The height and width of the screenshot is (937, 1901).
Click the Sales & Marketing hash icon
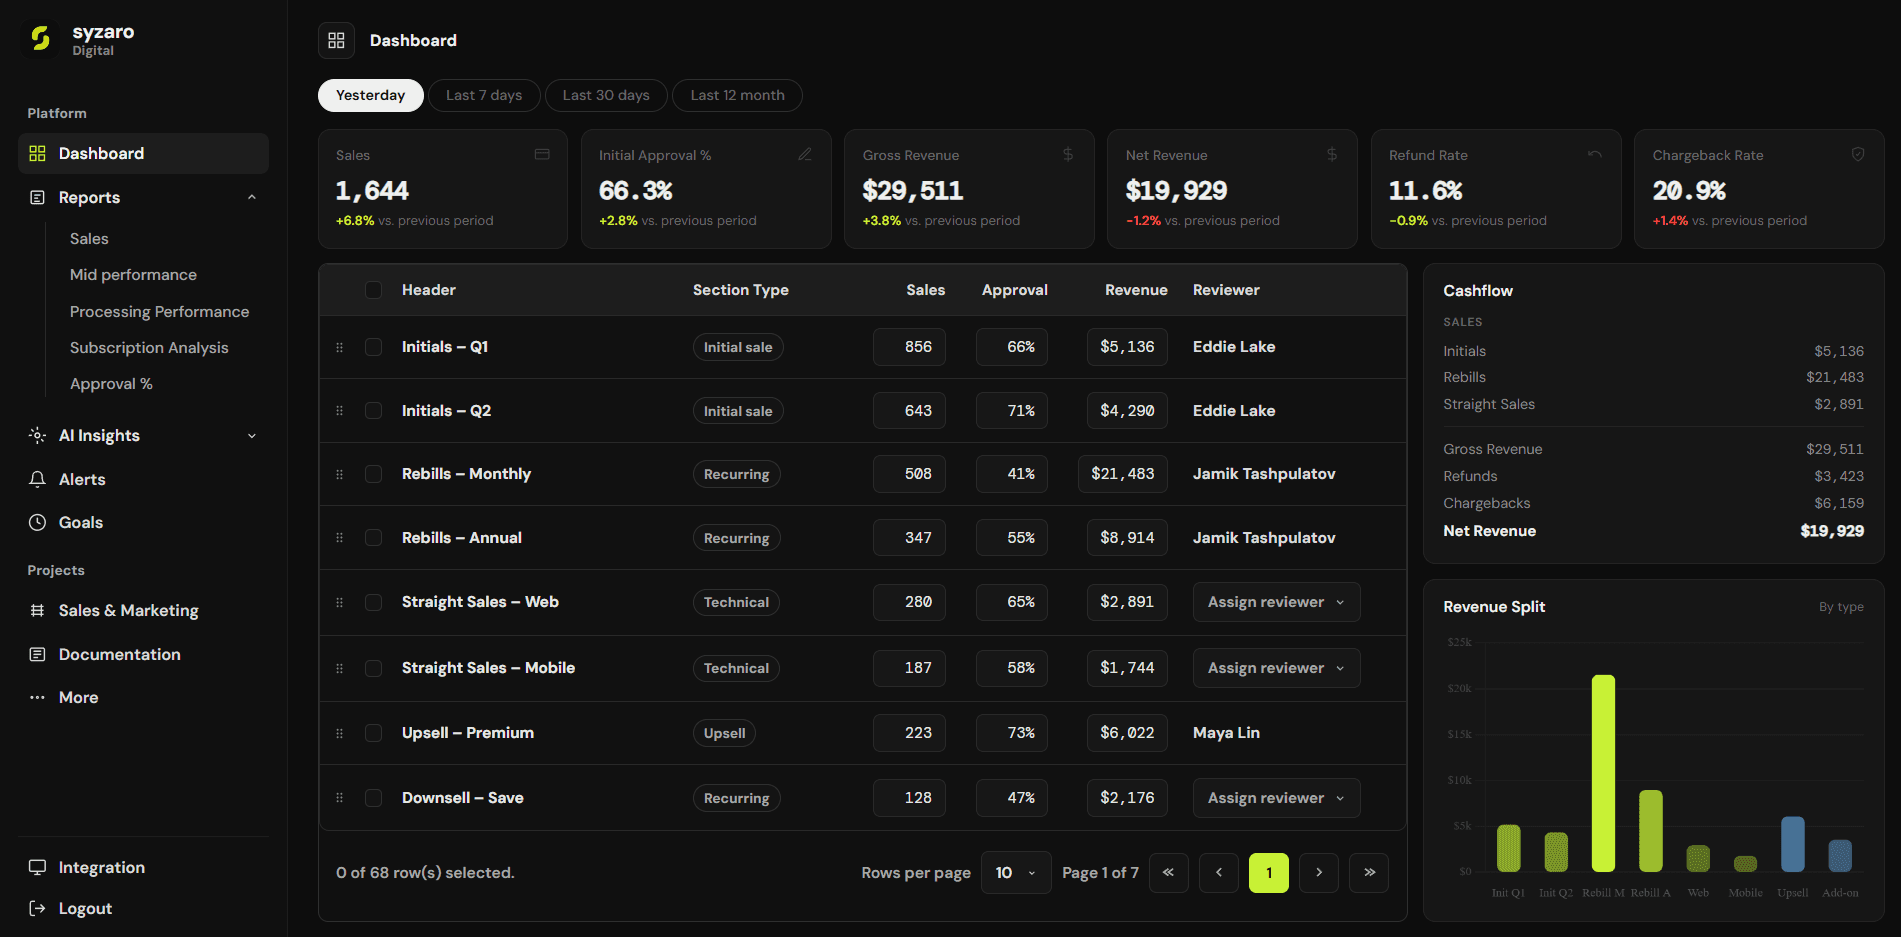tap(37, 610)
